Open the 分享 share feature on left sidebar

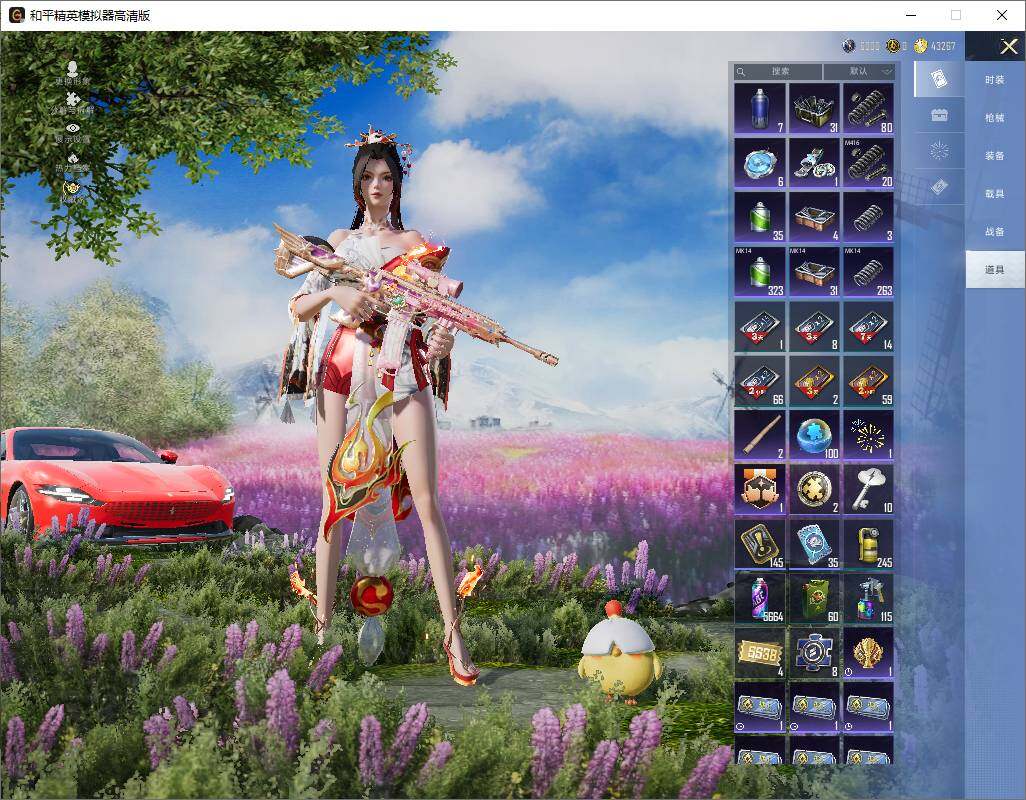72,99
